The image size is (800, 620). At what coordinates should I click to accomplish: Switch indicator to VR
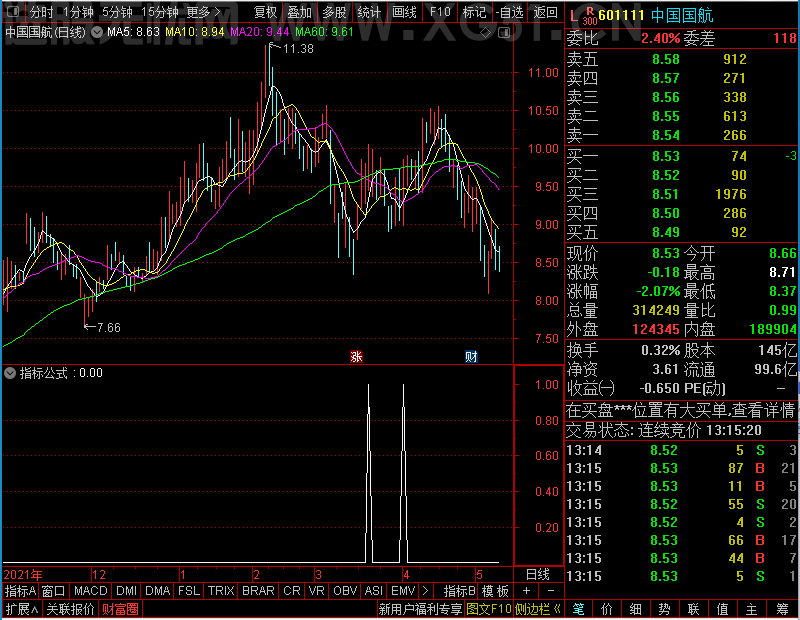coord(316,591)
